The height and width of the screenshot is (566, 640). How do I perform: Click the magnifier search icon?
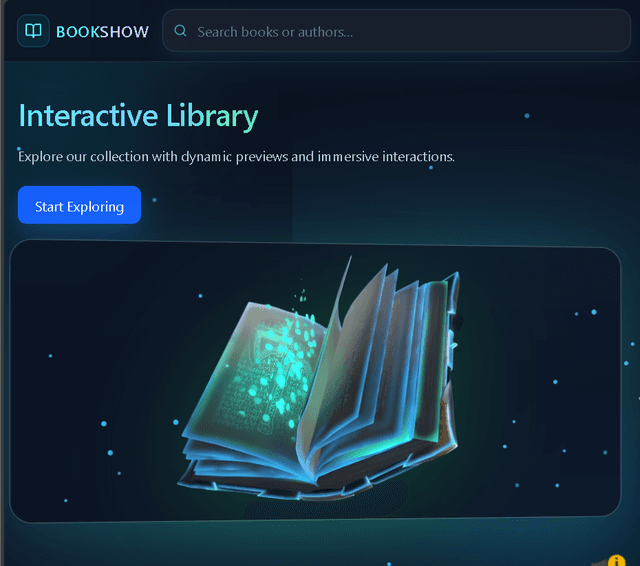pyautogui.click(x=180, y=31)
